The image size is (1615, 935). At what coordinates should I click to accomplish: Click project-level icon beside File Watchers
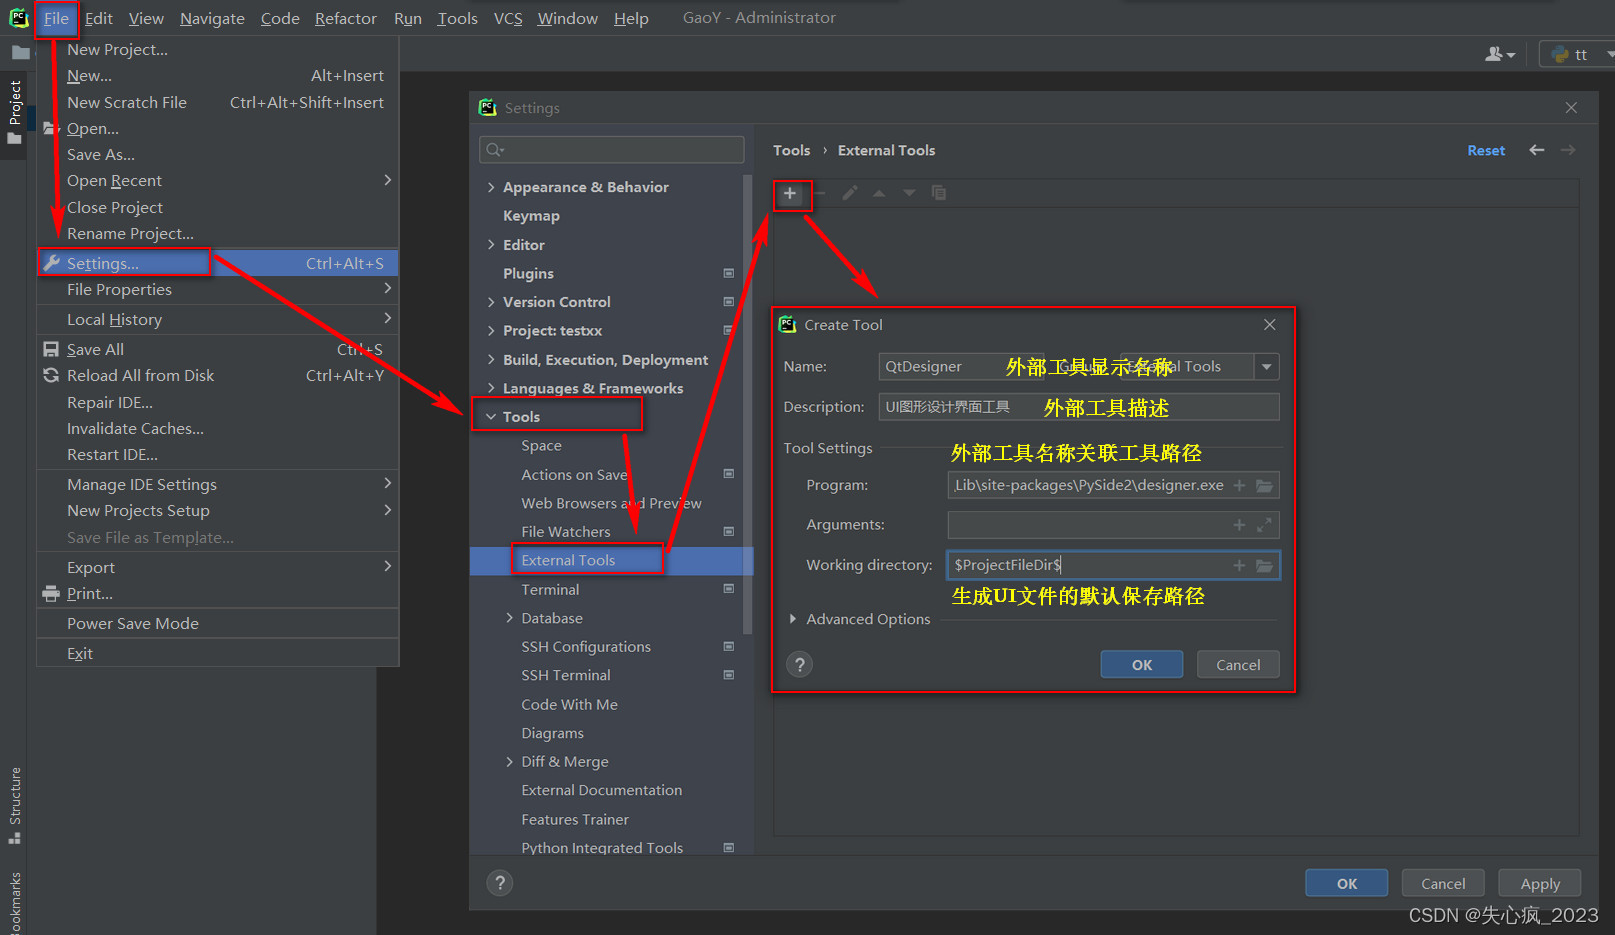pos(728,531)
